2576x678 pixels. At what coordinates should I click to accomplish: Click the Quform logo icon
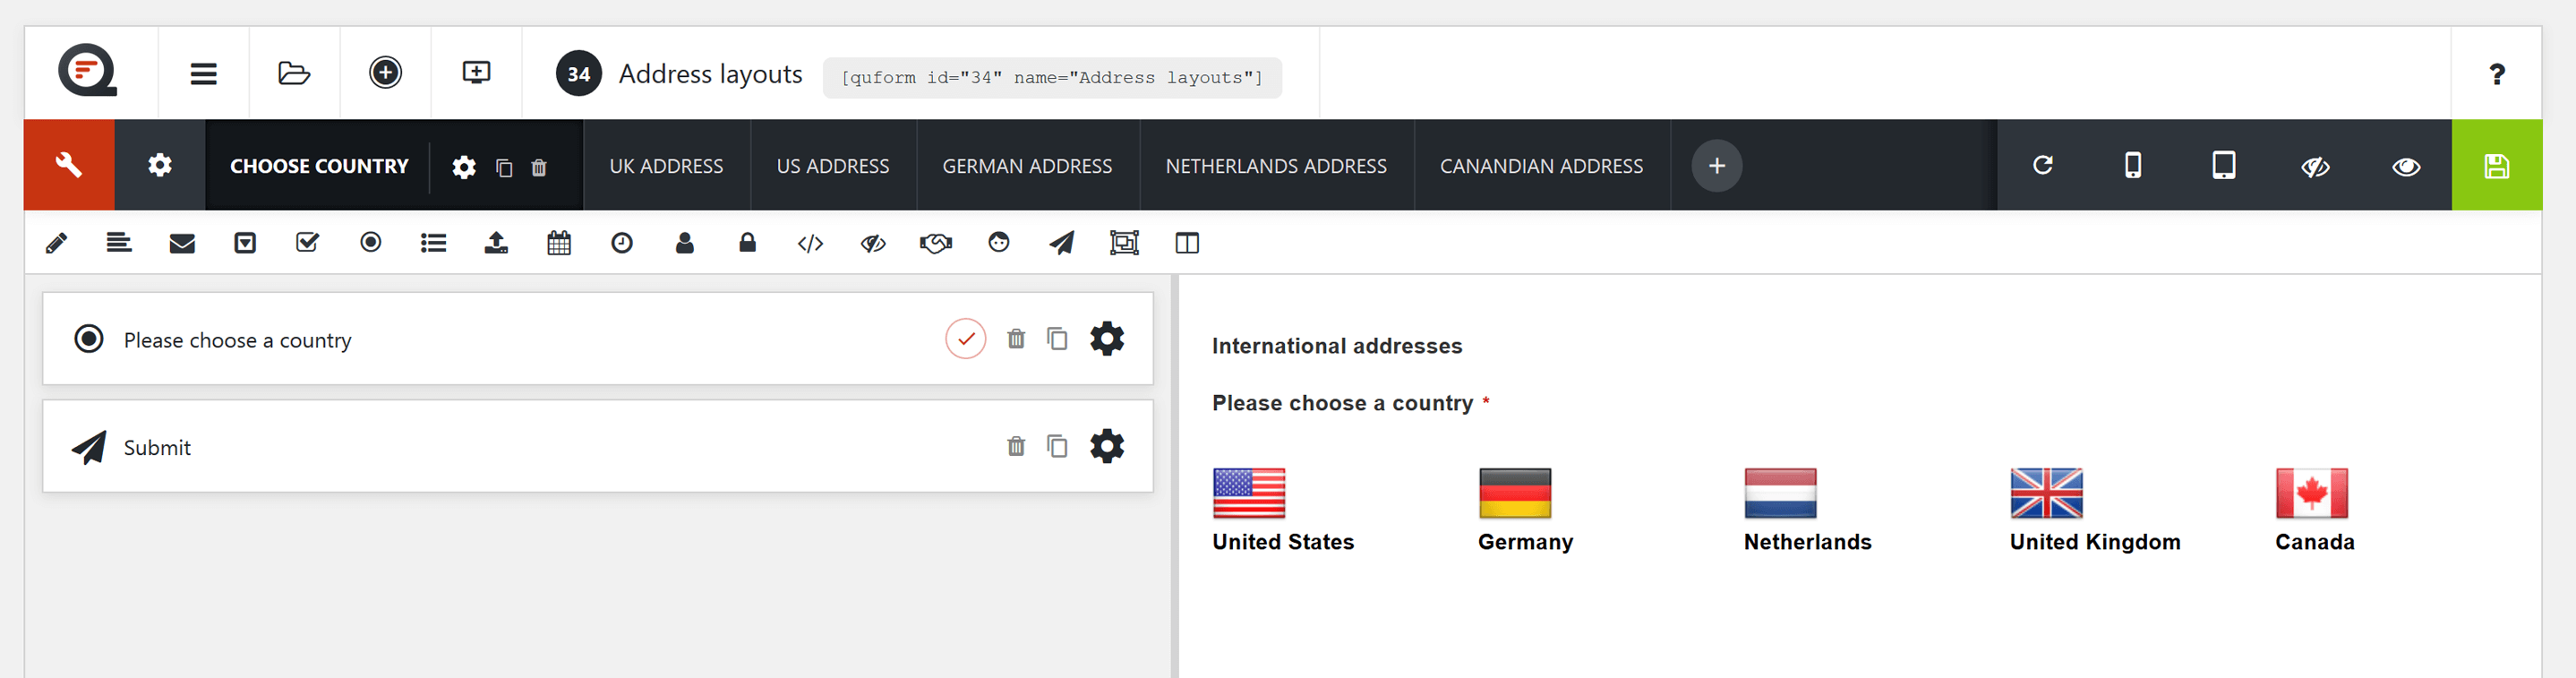(88, 71)
